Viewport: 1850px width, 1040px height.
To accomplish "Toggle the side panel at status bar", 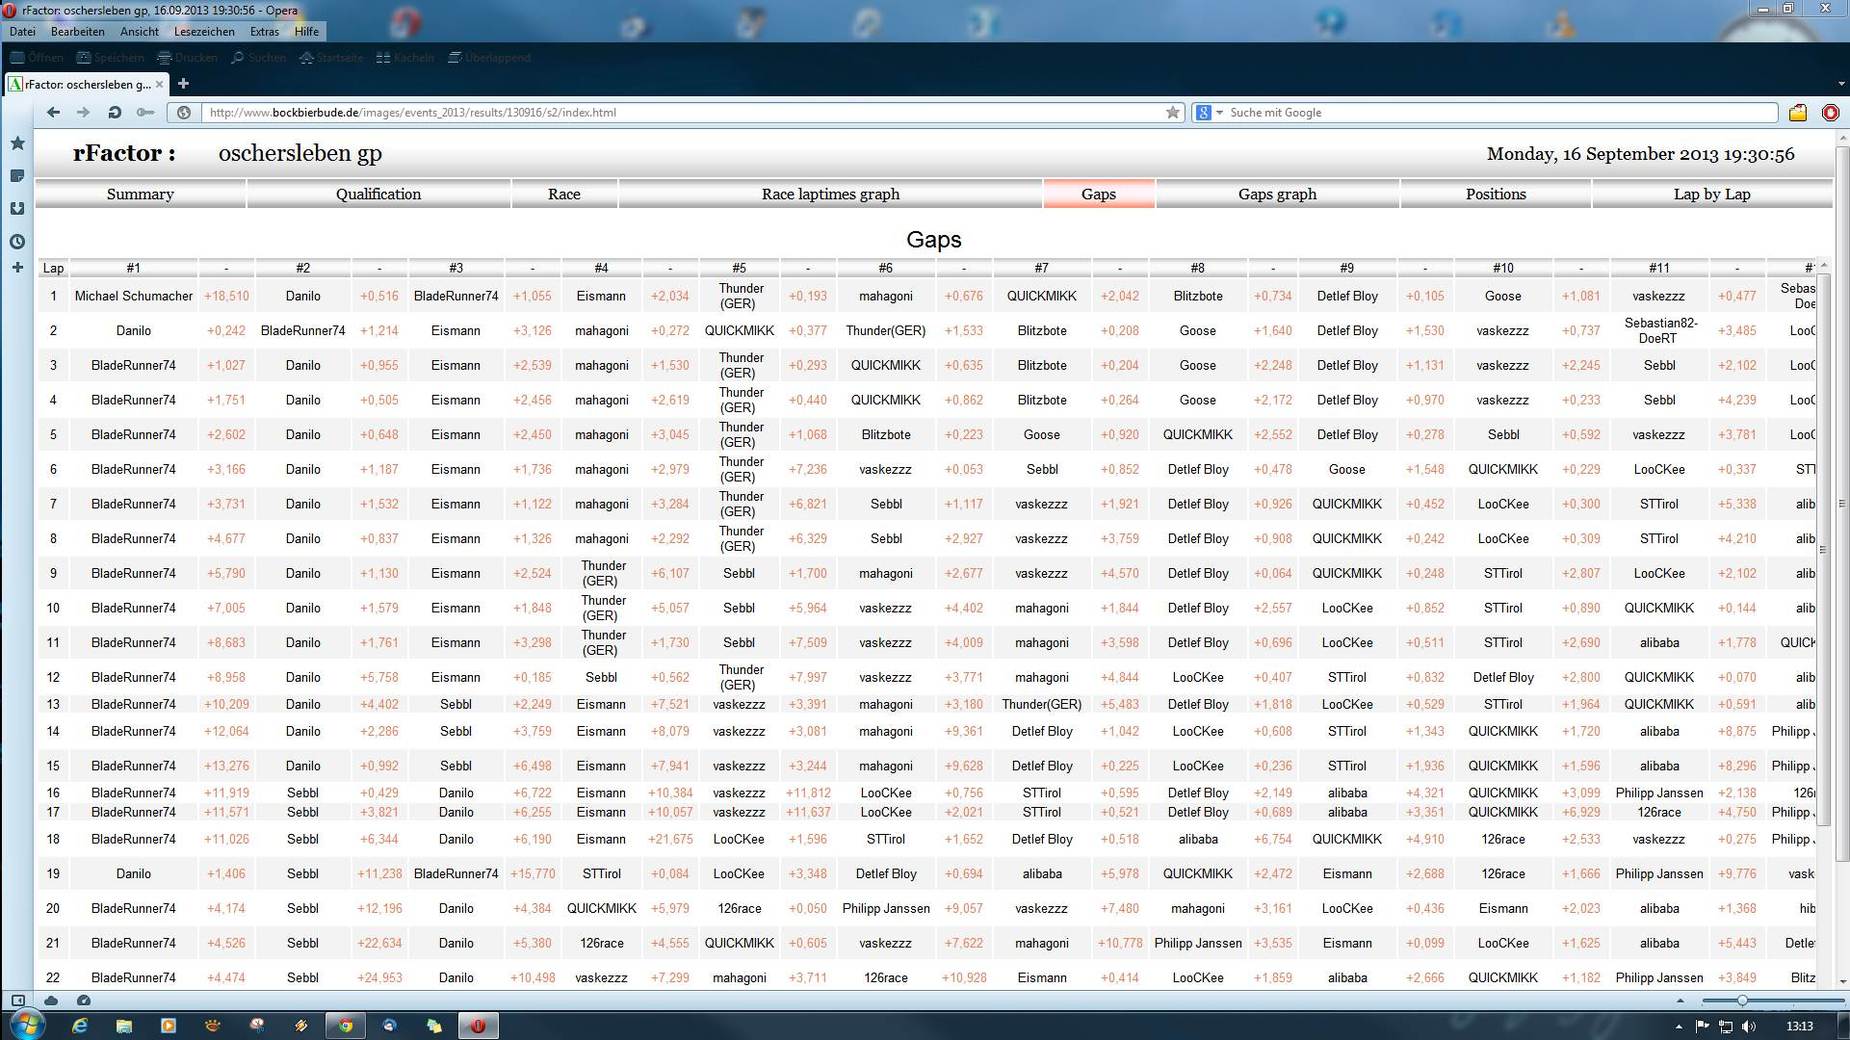I will [x=18, y=1000].
